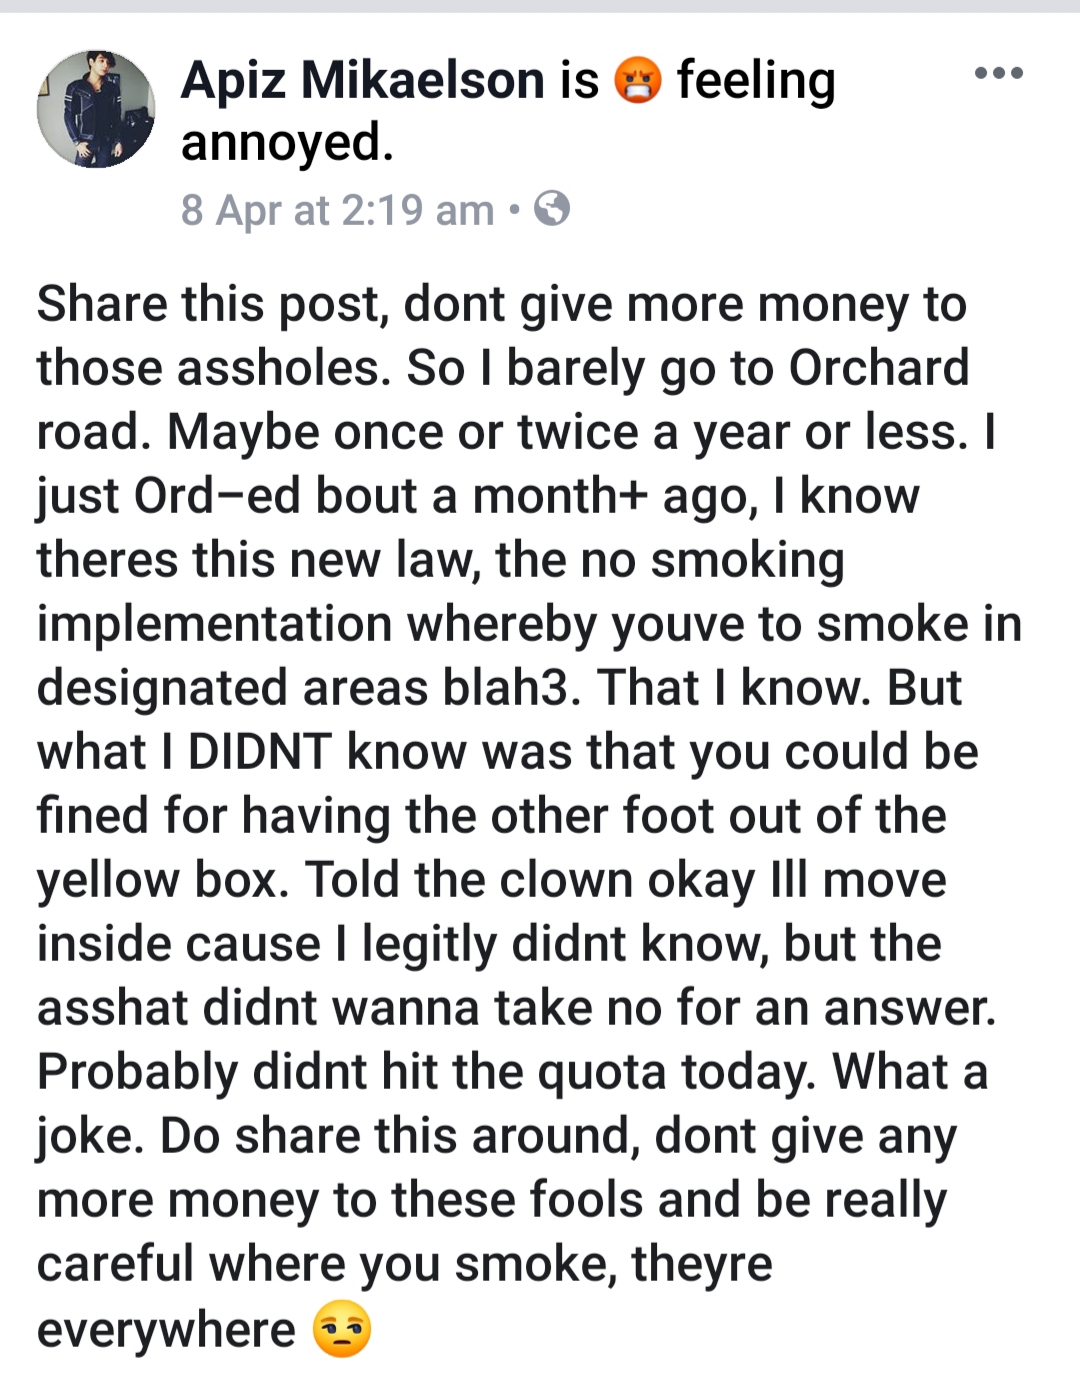Click the words 'Orchard' in the post
1080x1385 pixels.
coord(879,367)
